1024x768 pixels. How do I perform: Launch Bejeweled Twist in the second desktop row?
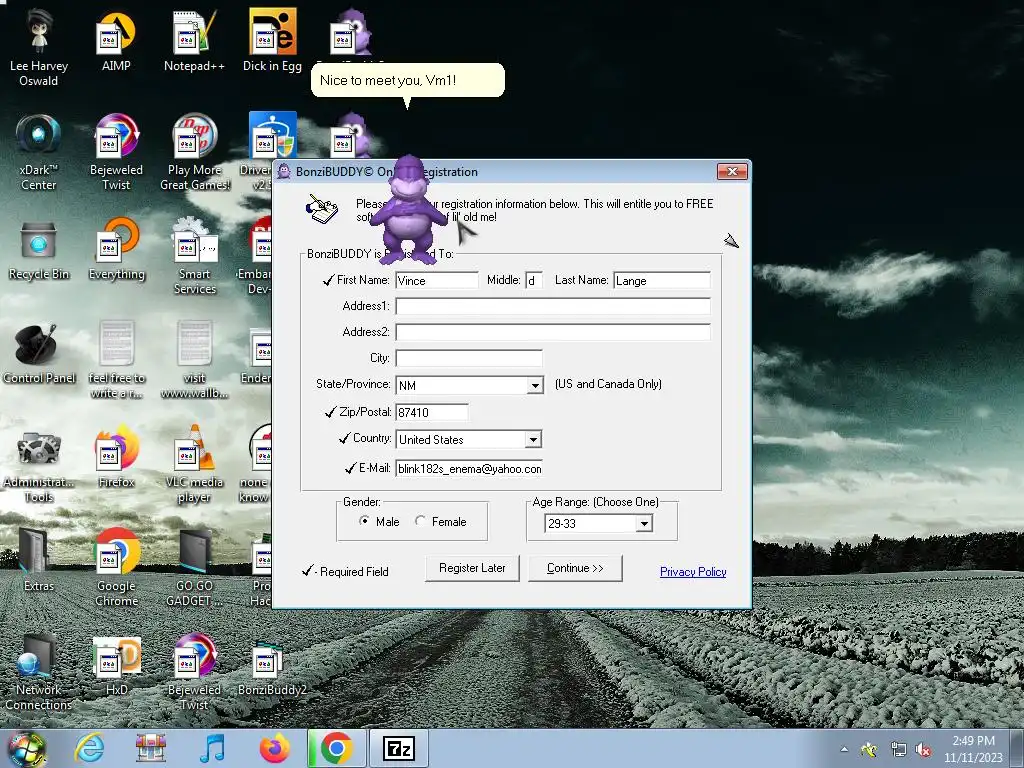[x=116, y=152]
